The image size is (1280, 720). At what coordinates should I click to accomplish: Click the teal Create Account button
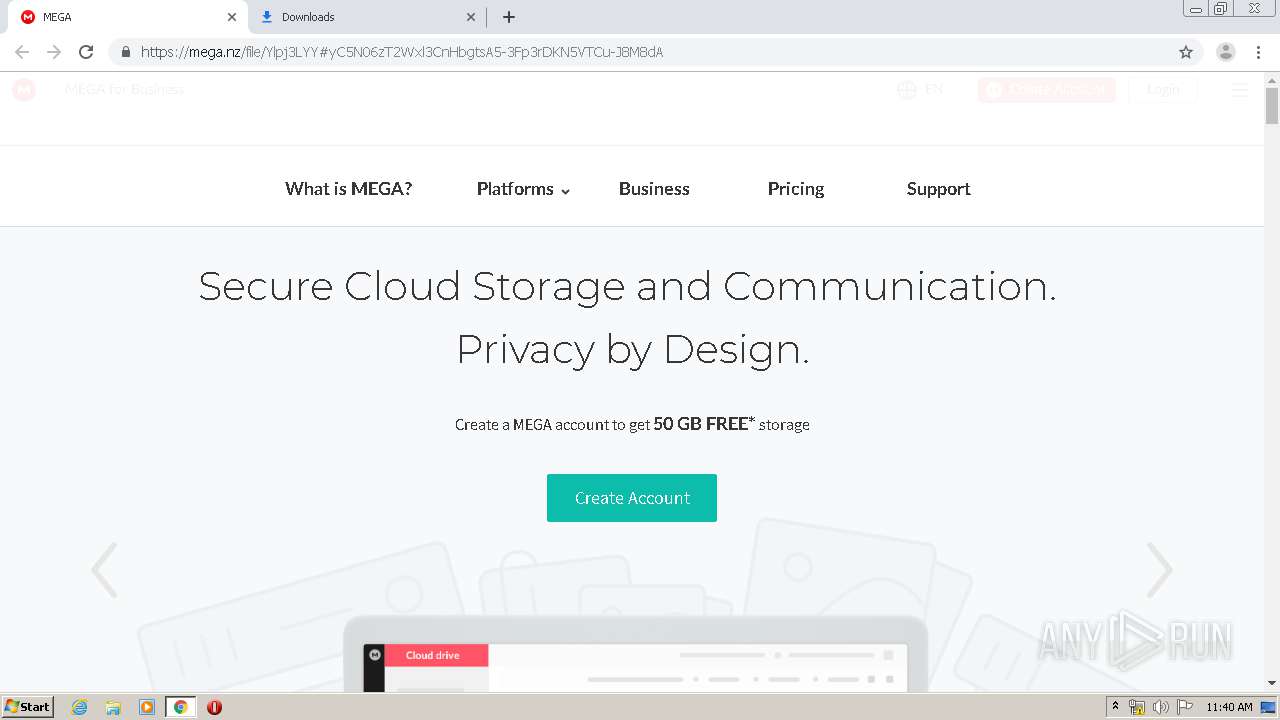coord(632,498)
